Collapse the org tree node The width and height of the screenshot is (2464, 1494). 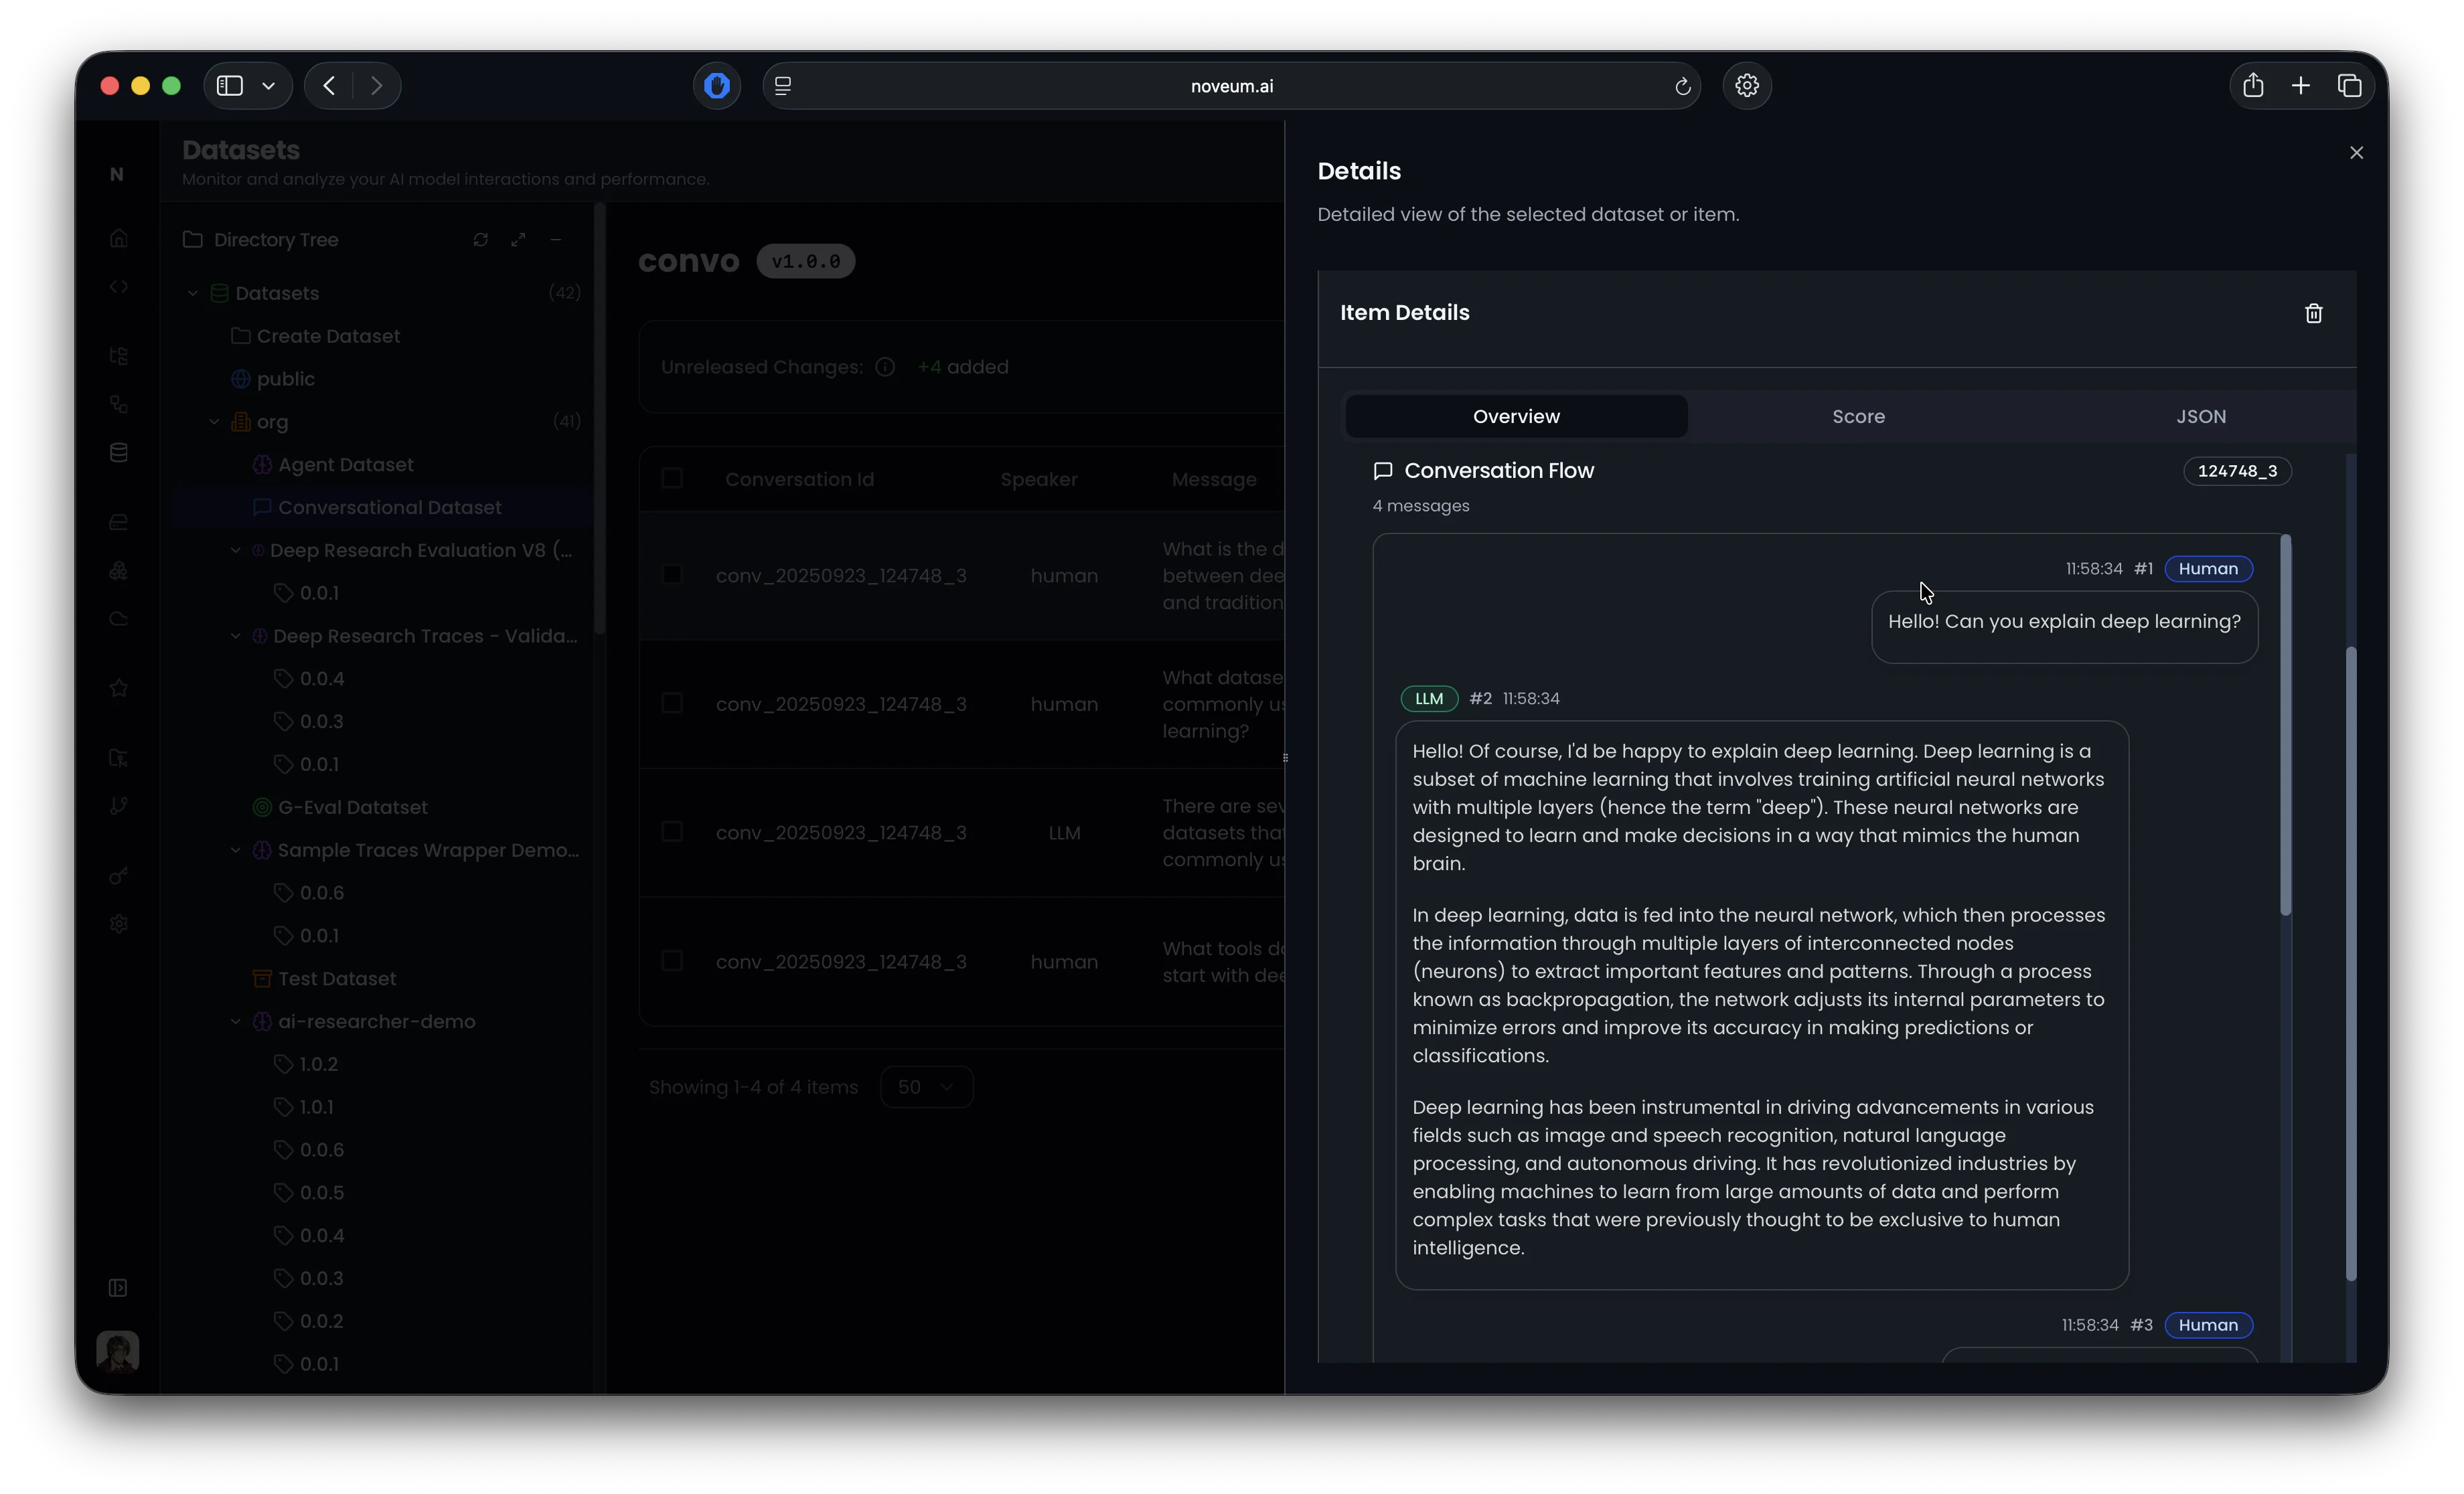(214, 422)
